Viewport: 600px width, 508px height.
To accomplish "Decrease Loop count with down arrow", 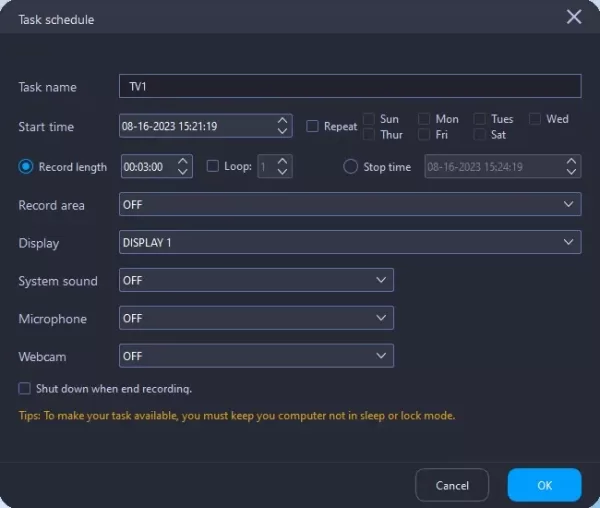I will point(282,172).
